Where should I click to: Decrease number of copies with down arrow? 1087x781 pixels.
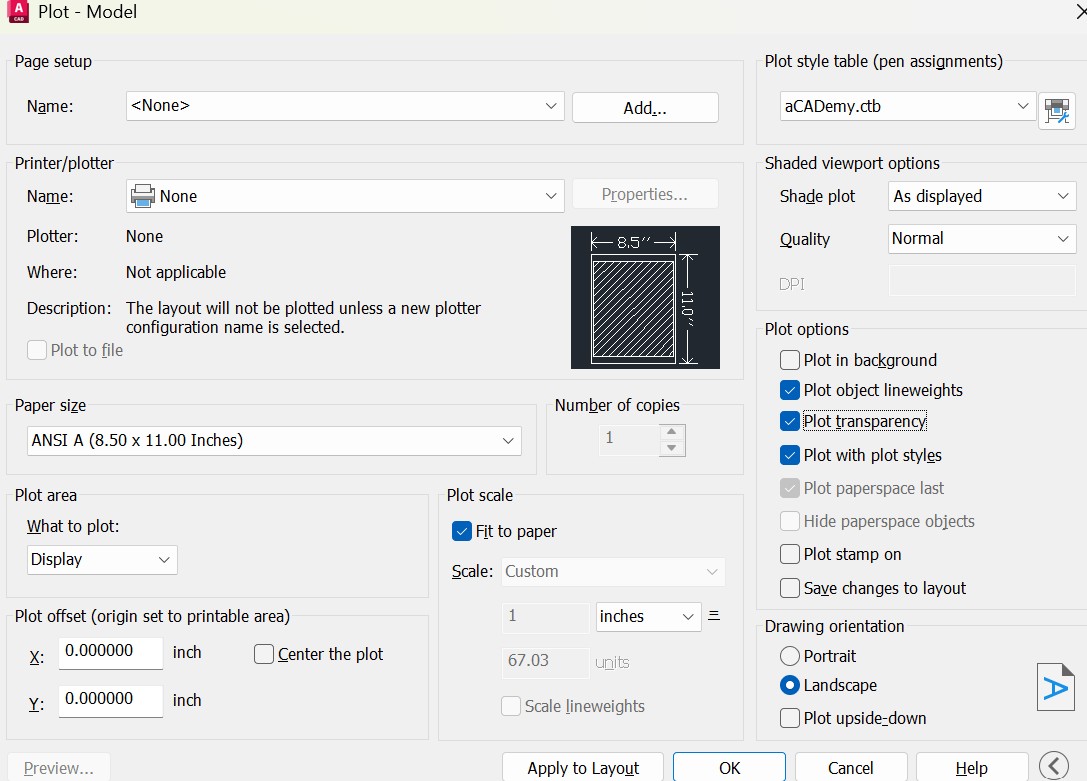(x=671, y=448)
